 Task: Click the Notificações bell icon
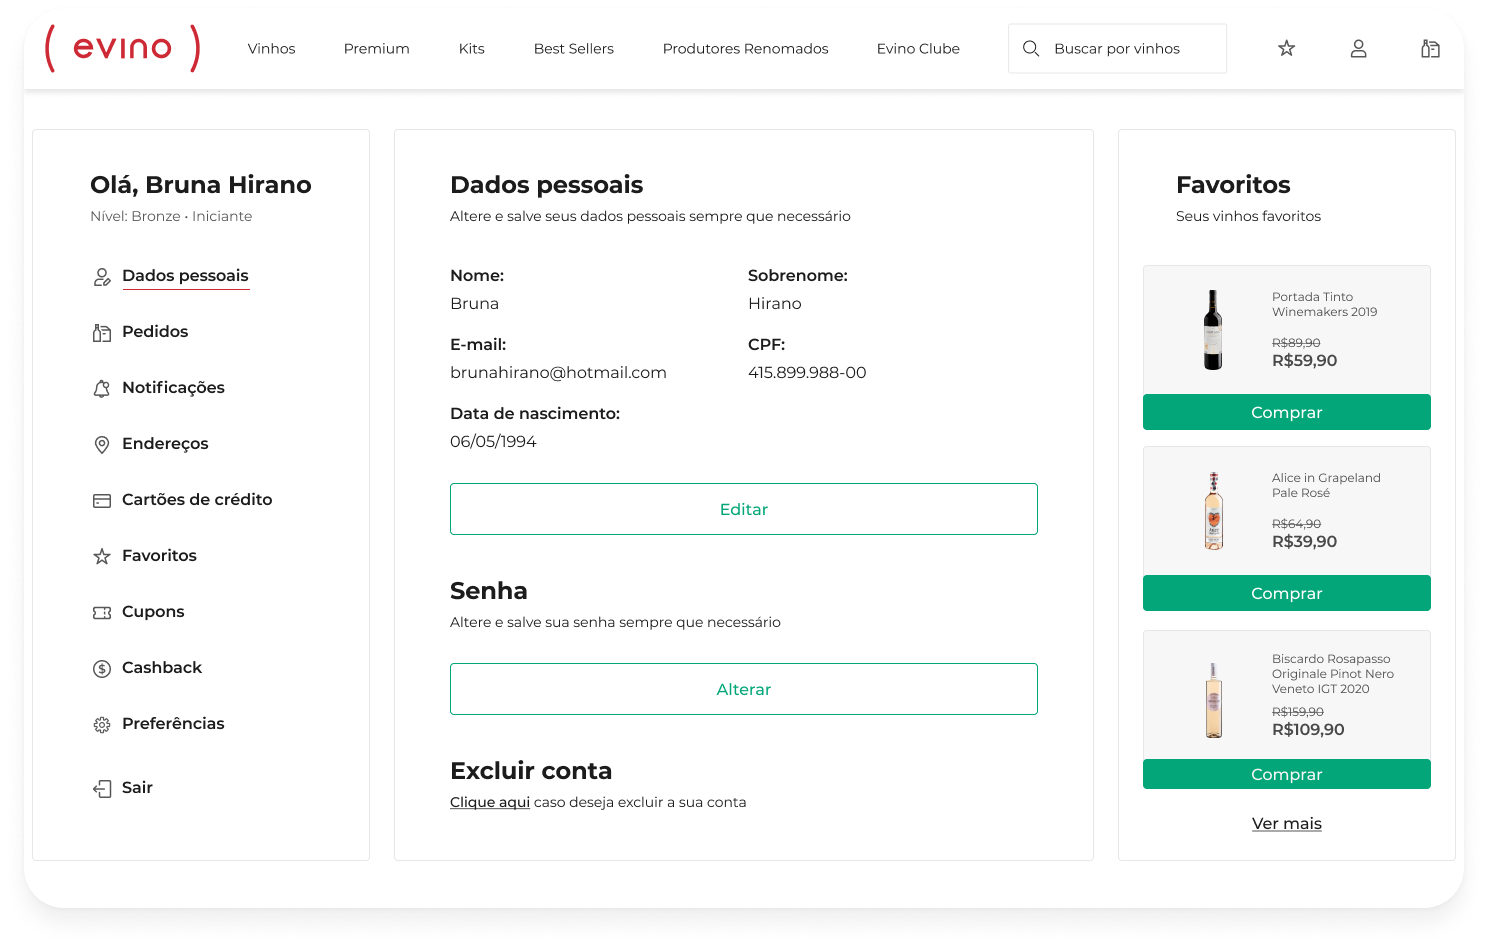102,389
